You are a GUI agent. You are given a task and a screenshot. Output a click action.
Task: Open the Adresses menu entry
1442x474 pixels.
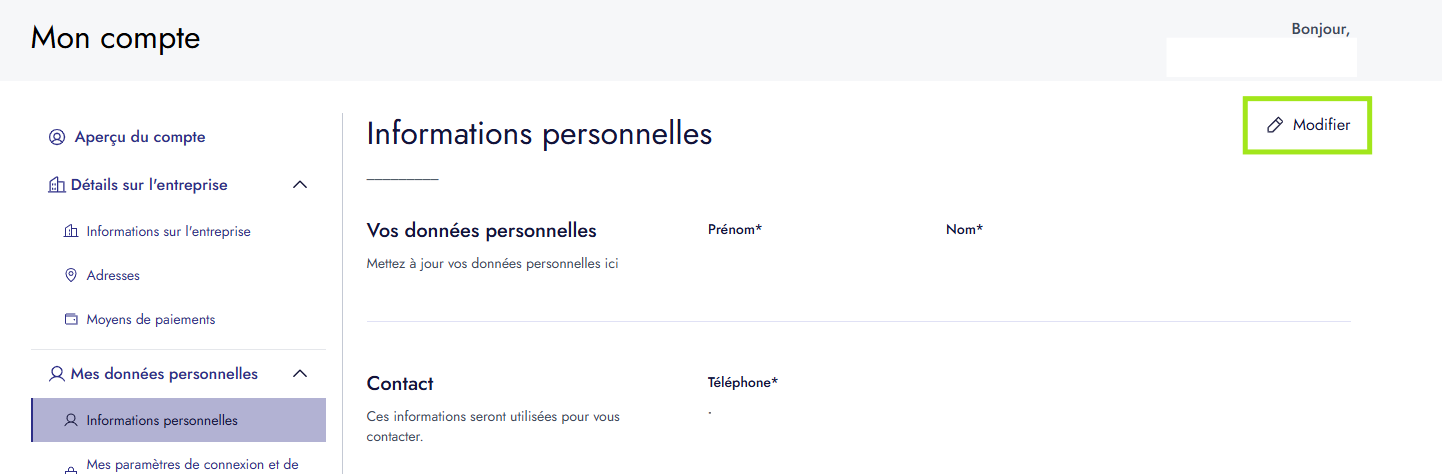pos(113,275)
